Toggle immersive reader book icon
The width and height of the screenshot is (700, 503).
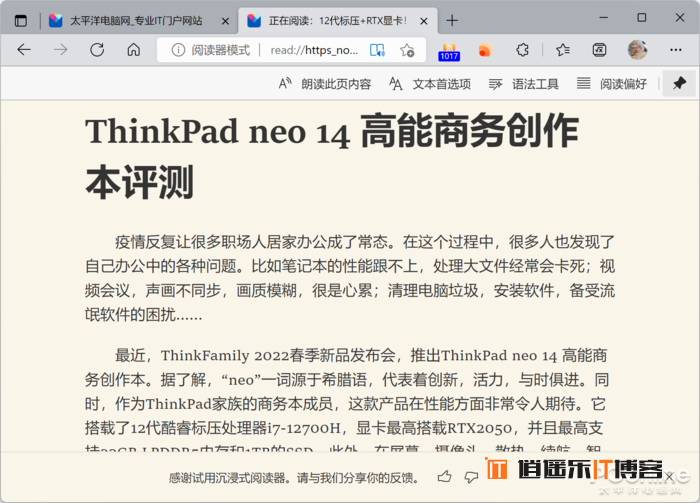[x=377, y=50]
